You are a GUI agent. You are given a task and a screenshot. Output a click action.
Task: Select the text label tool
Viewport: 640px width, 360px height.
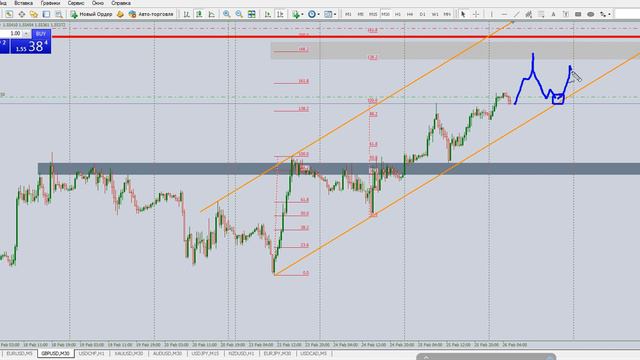click(x=566, y=14)
